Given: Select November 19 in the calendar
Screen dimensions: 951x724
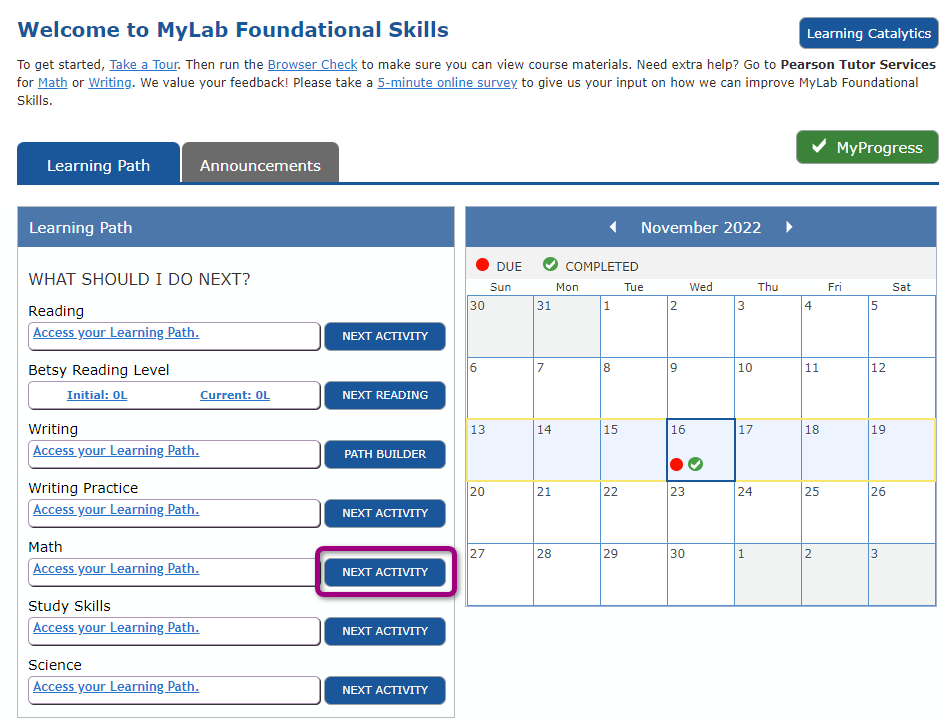Looking at the screenshot, I should pos(901,450).
